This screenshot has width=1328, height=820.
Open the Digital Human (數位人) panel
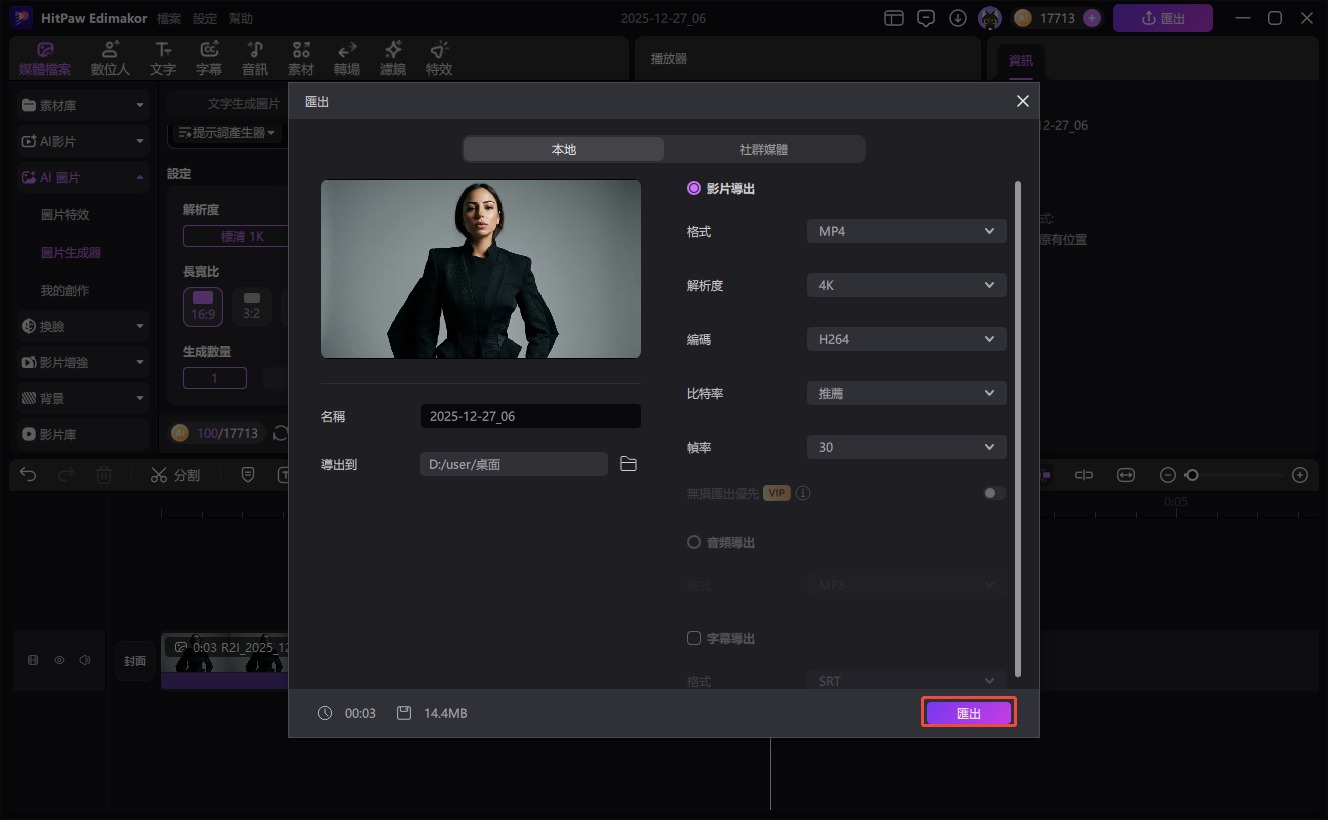pos(110,59)
